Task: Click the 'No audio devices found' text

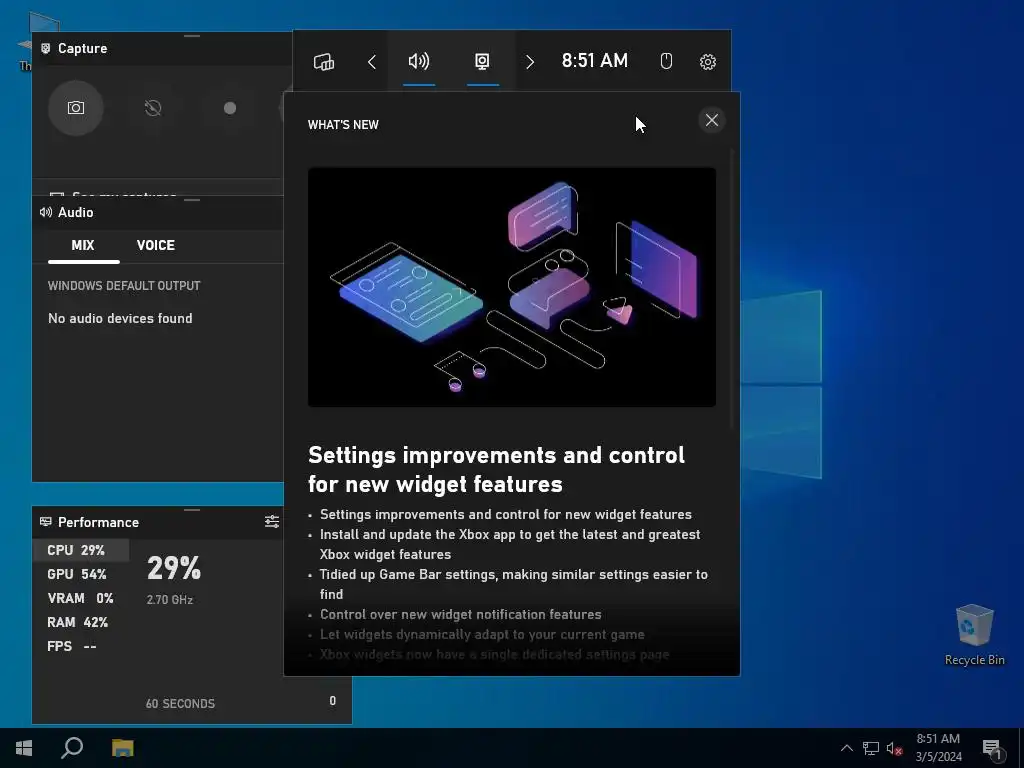Action: tap(120, 319)
